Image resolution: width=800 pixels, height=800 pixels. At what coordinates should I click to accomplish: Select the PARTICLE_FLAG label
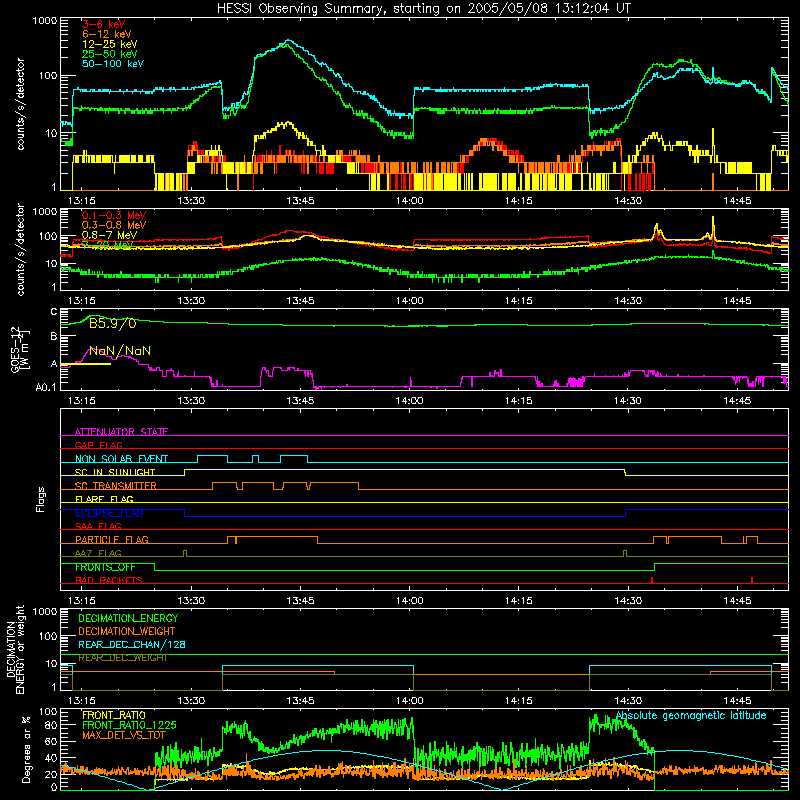coord(112,540)
